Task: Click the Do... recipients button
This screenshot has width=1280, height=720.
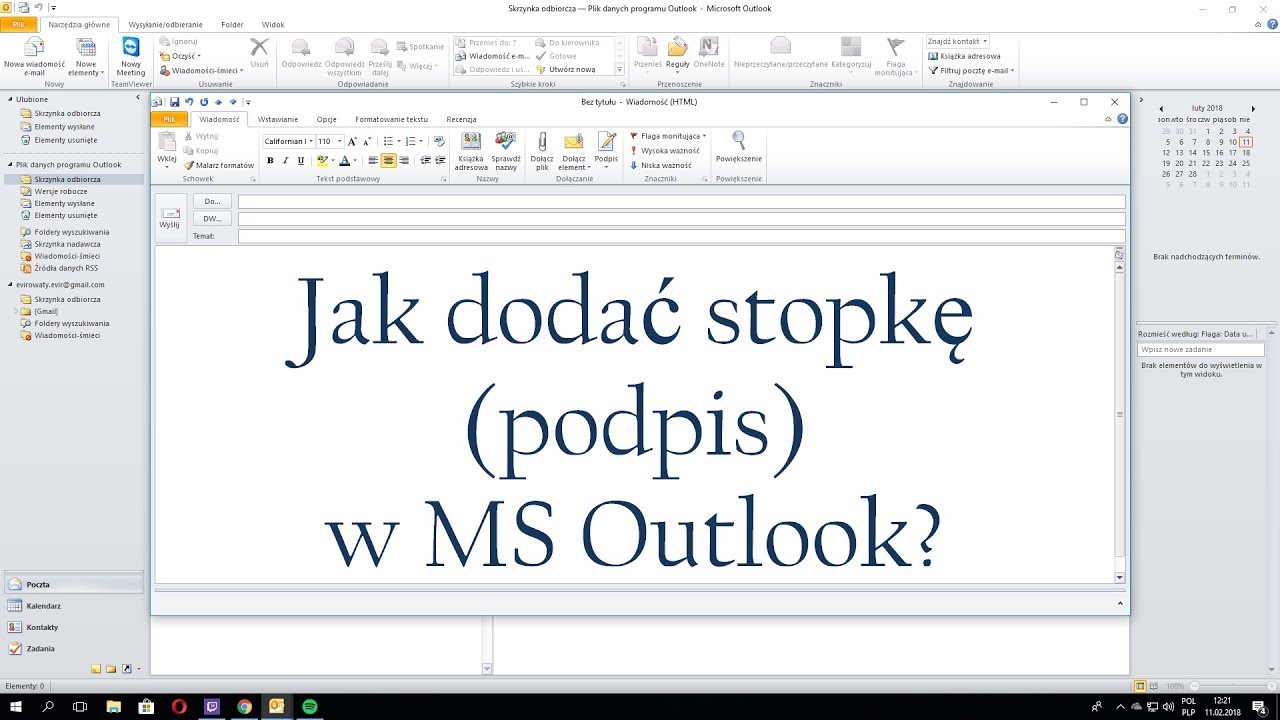Action: (212, 201)
